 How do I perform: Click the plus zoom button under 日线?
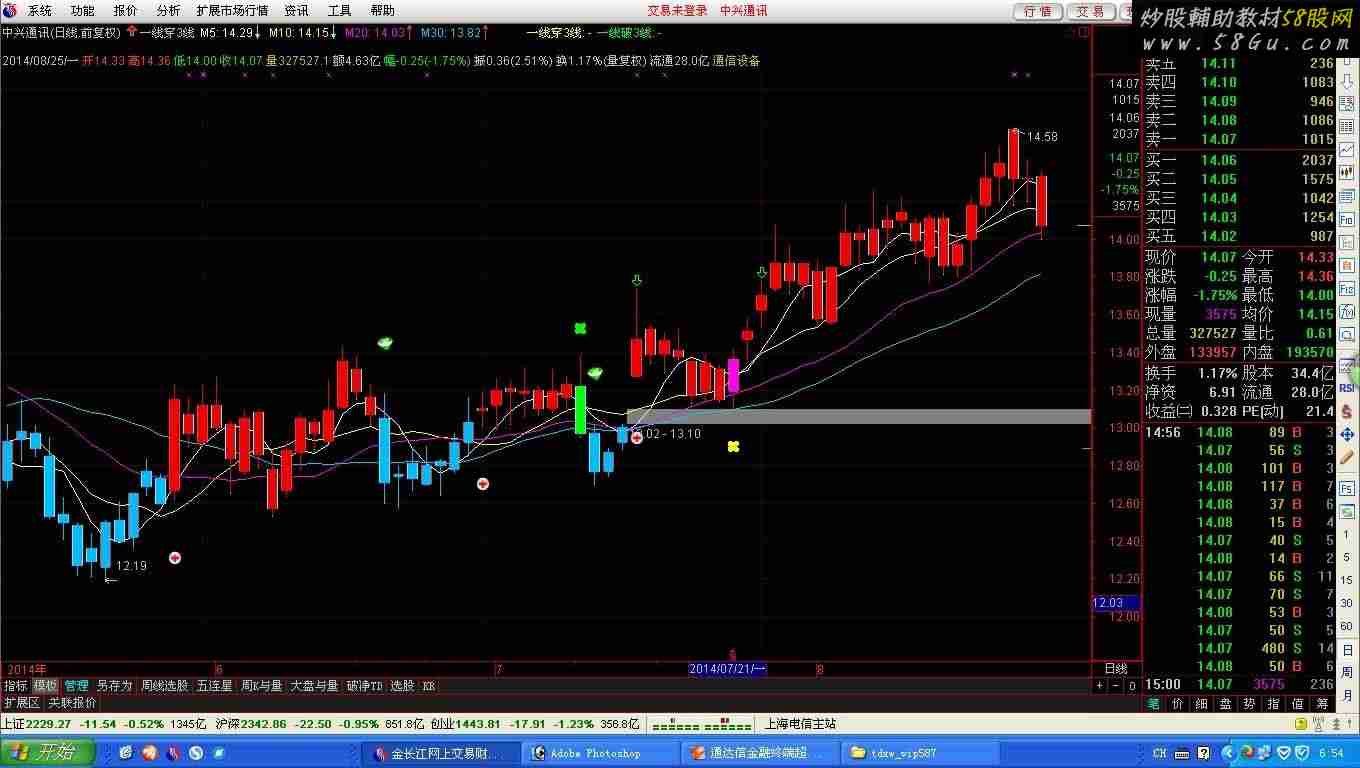point(1100,686)
